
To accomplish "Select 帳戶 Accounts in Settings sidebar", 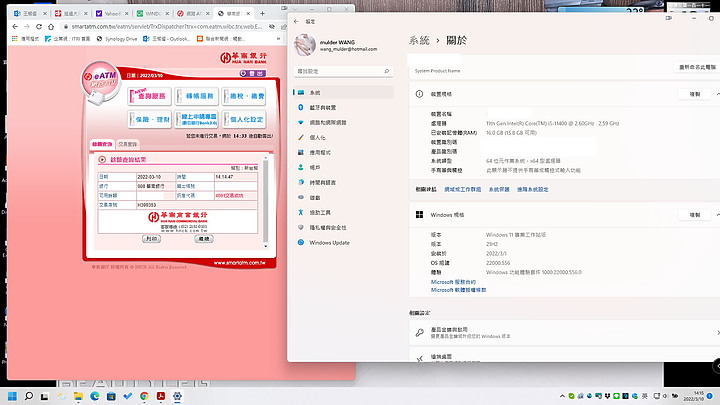I will [343, 168].
